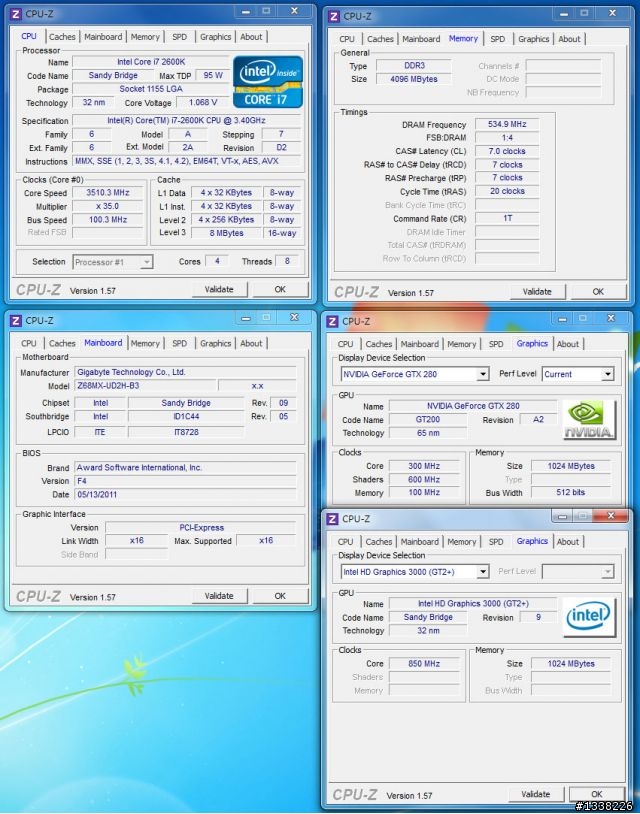The width and height of the screenshot is (640, 814).
Task: Click the DRAM Frequency value 534.9 MHz
Action: click(507, 124)
